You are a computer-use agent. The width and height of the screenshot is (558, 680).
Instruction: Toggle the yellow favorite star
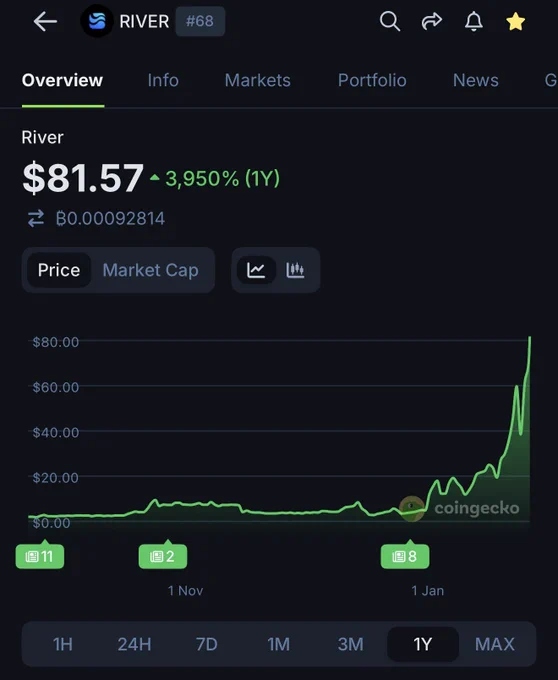pyautogui.click(x=516, y=21)
